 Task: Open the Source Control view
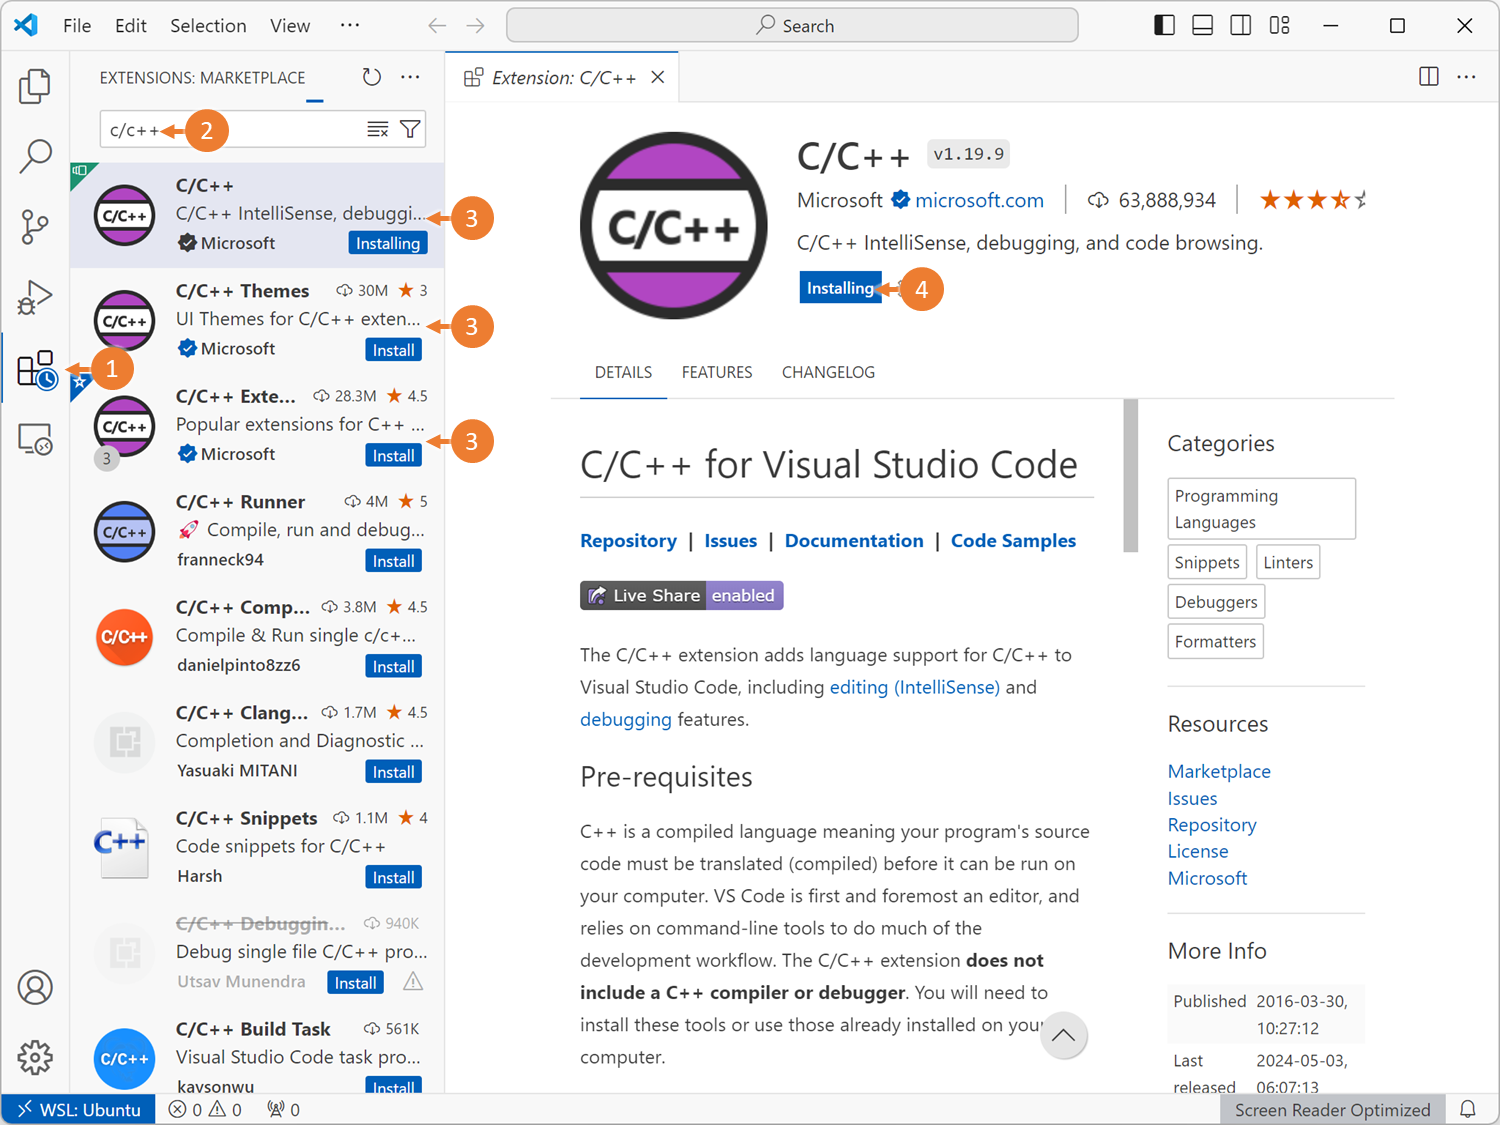pyautogui.click(x=35, y=227)
